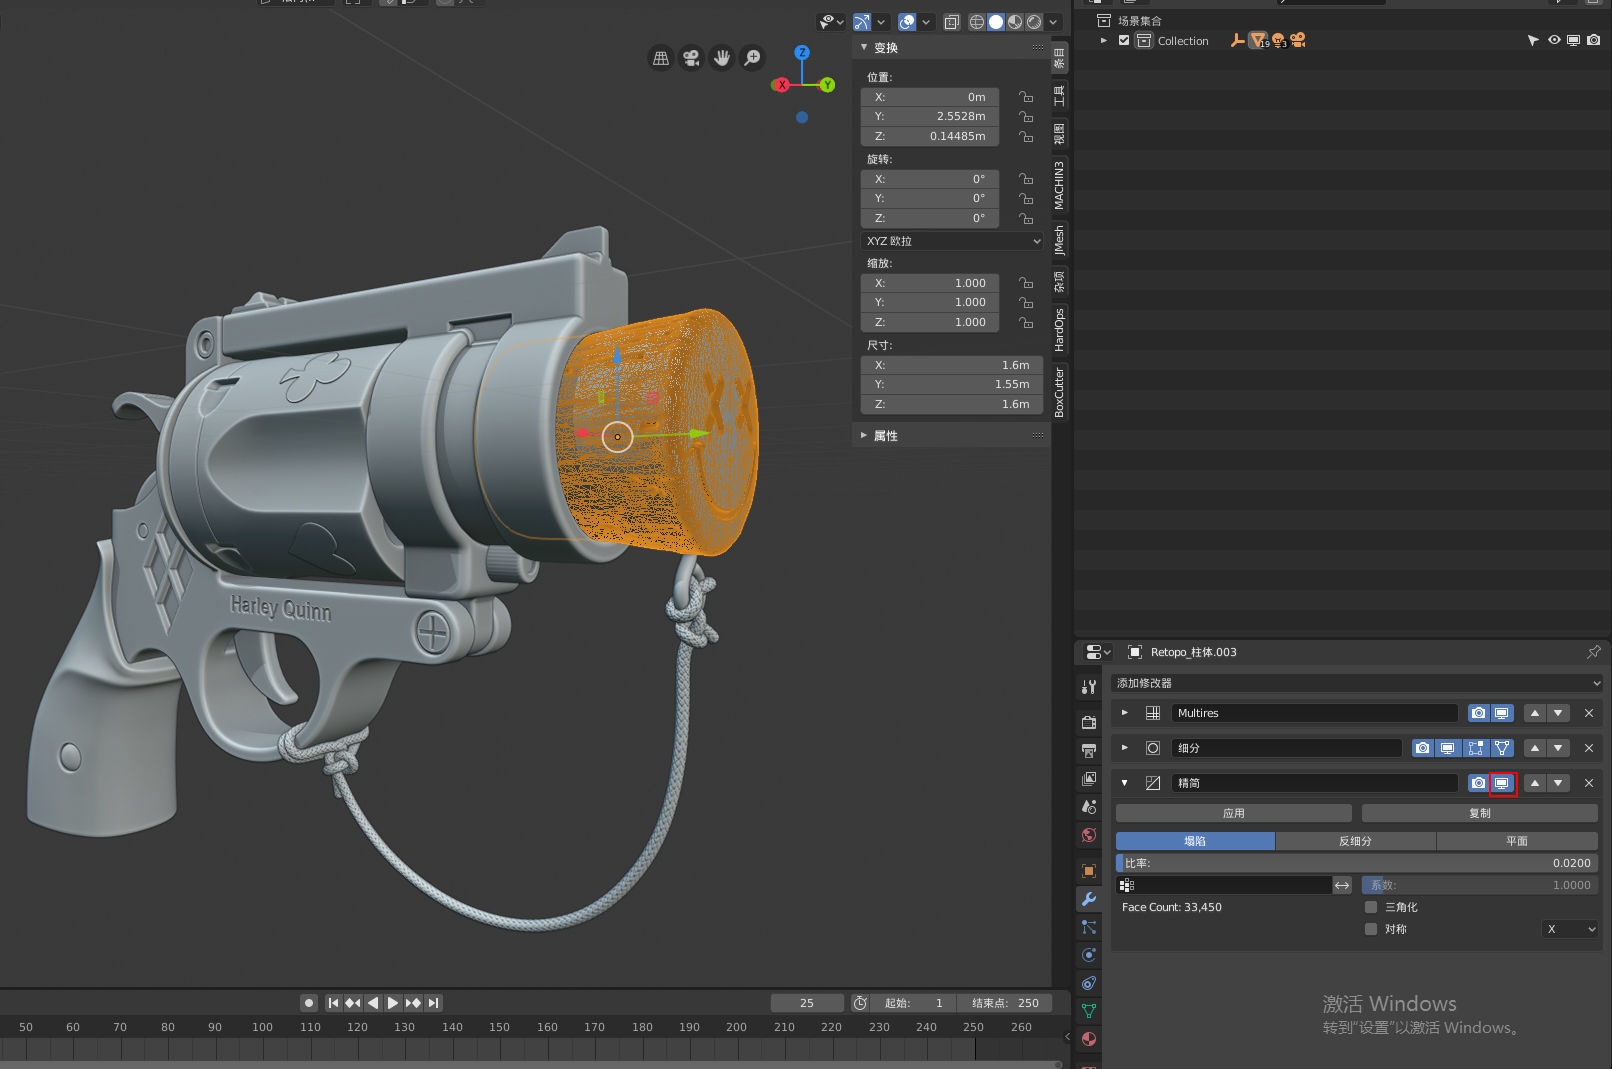The width and height of the screenshot is (1612, 1069).
Task: Open the MACHIN3 sidebar tab
Action: point(1059,185)
